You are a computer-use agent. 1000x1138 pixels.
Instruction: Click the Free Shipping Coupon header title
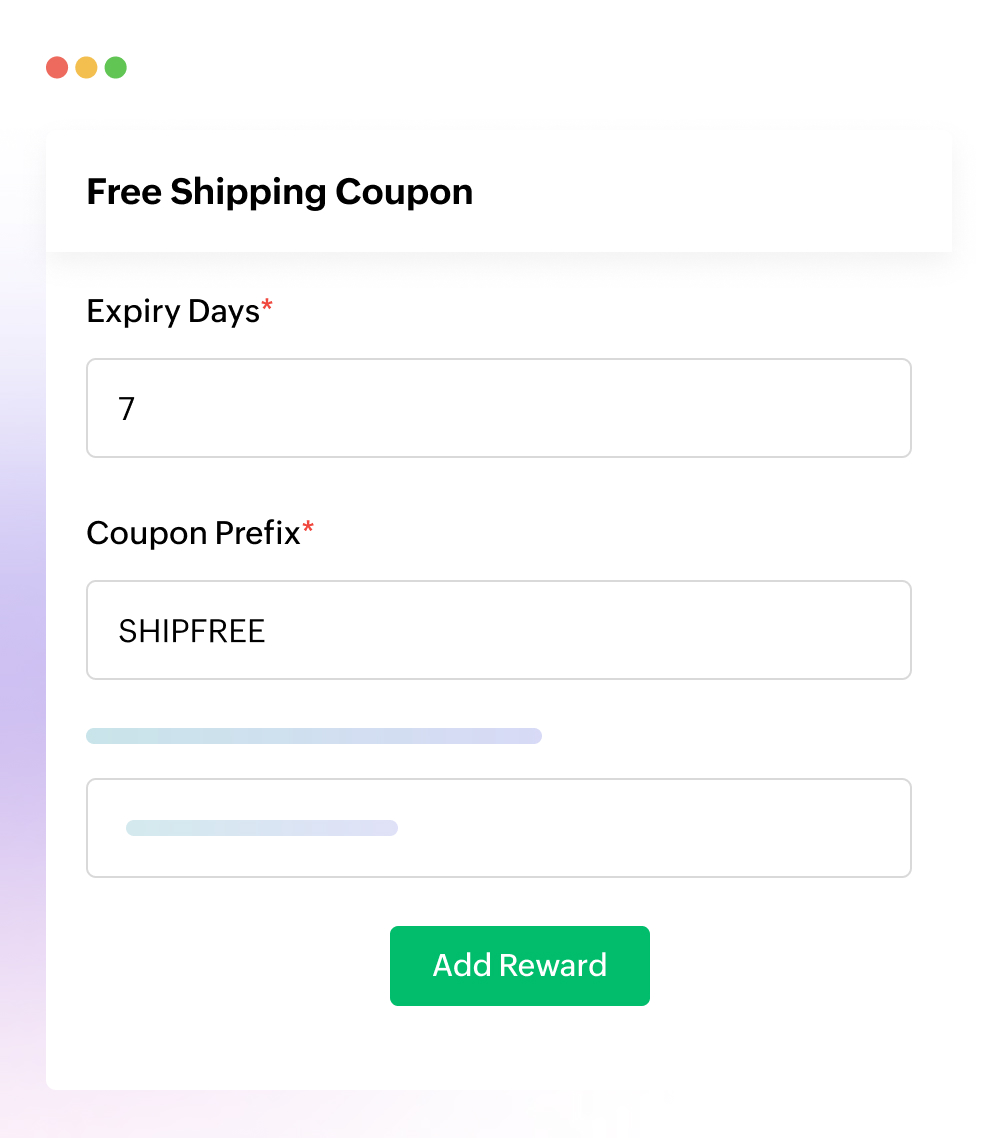pyautogui.click(x=279, y=191)
